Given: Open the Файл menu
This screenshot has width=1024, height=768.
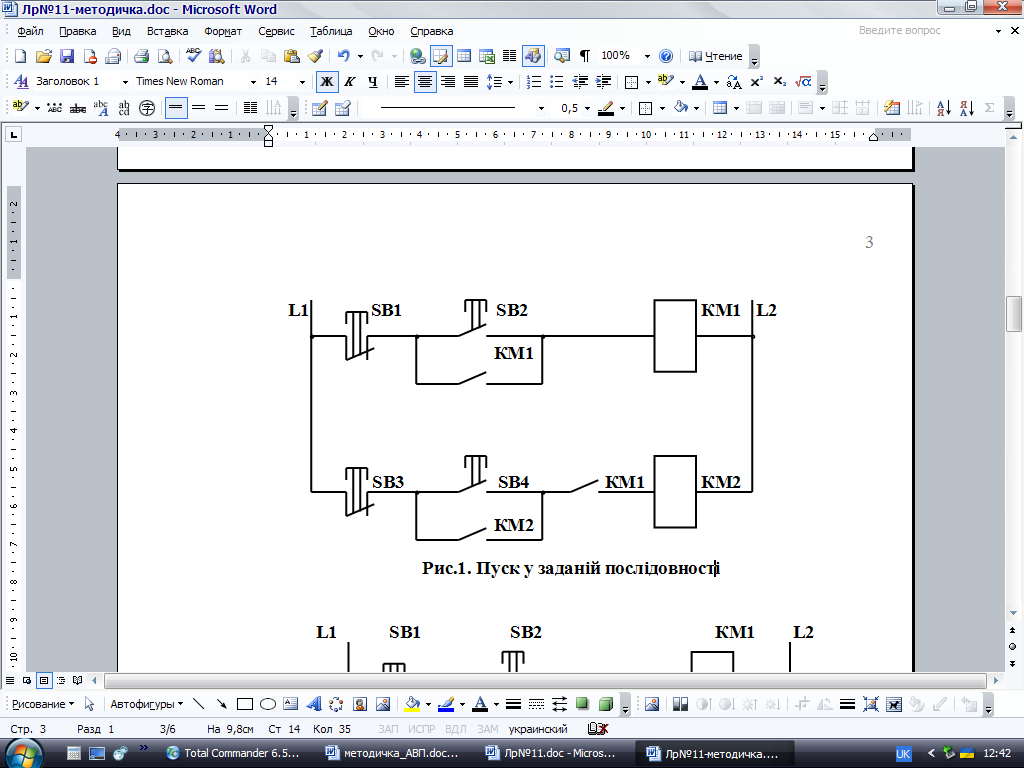Looking at the screenshot, I should [x=30, y=31].
